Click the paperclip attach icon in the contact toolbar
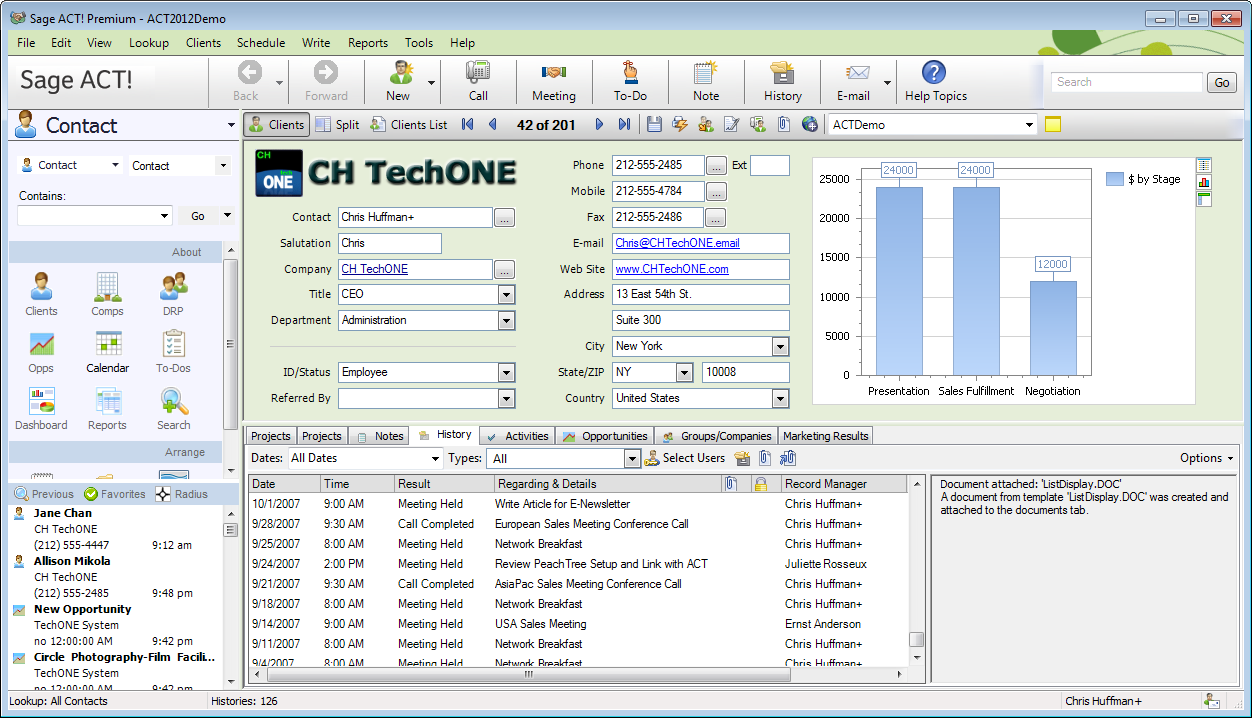The width and height of the screenshot is (1252, 718). [x=784, y=125]
